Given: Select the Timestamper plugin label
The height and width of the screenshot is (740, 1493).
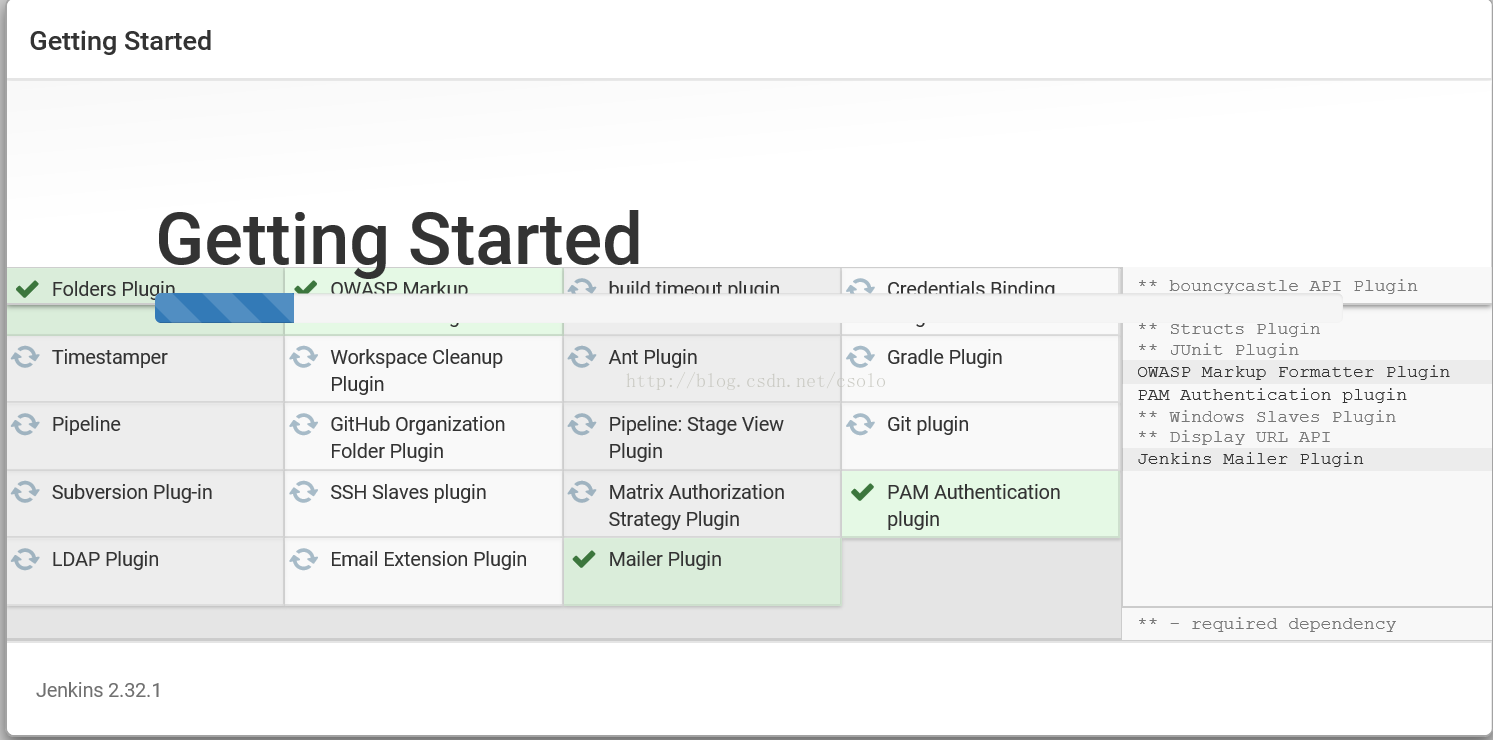Looking at the screenshot, I should click(x=110, y=357).
